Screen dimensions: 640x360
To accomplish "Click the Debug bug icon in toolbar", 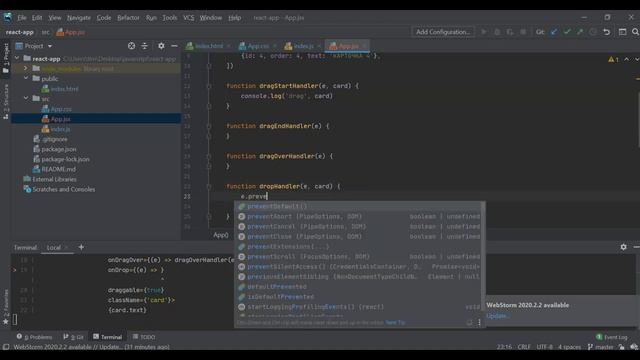I will (497, 32).
